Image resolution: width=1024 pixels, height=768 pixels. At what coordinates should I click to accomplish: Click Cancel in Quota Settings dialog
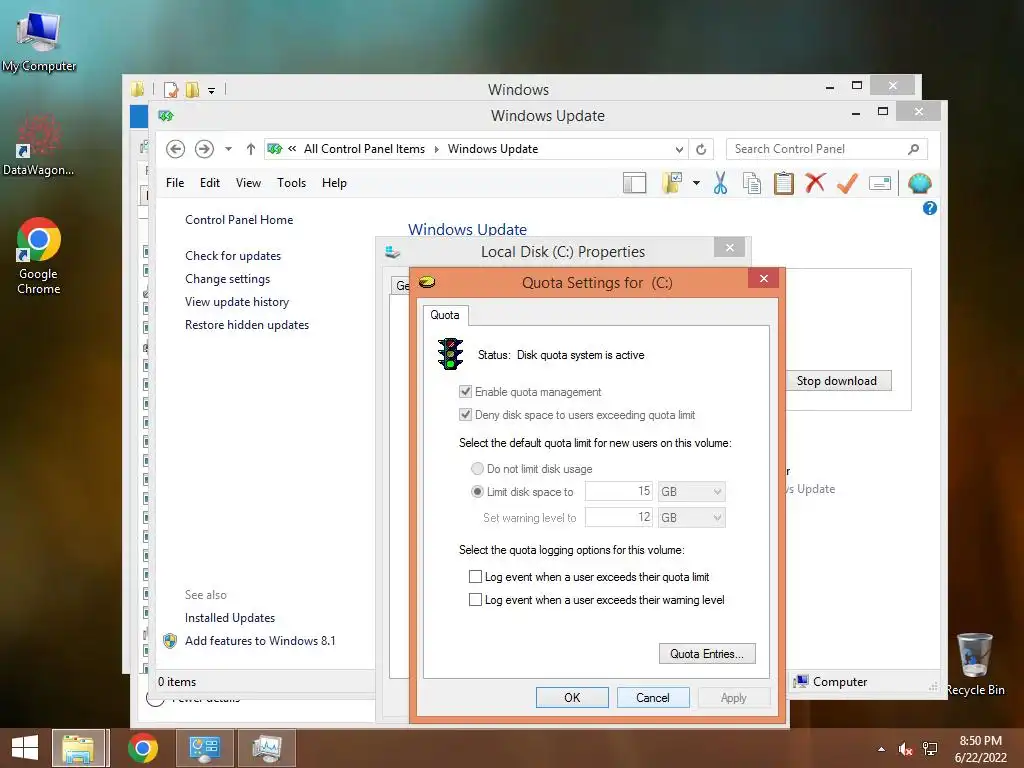(653, 697)
